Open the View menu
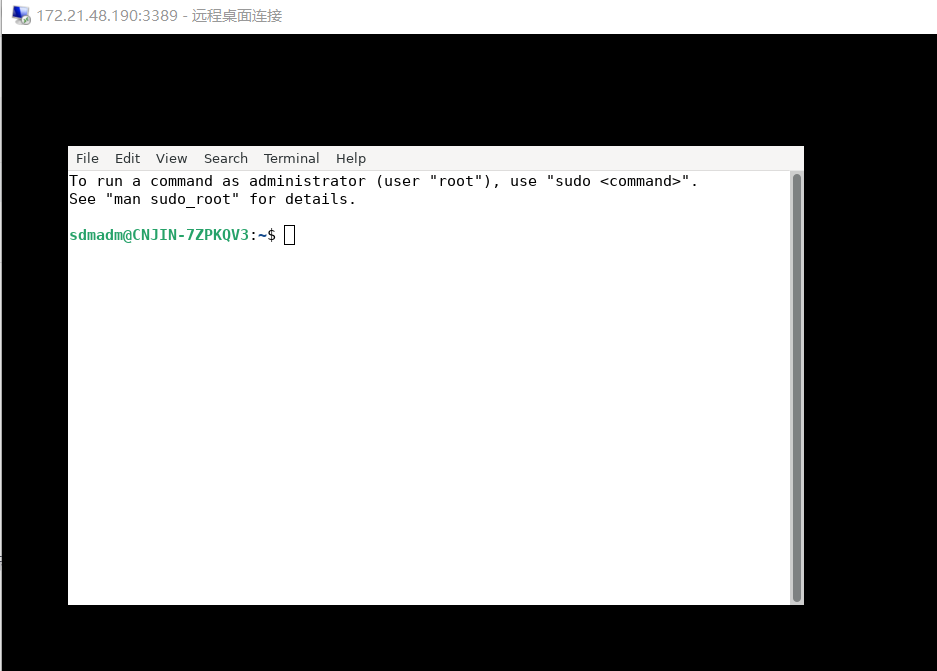This screenshot has height=671, width=937. (172, 158)
